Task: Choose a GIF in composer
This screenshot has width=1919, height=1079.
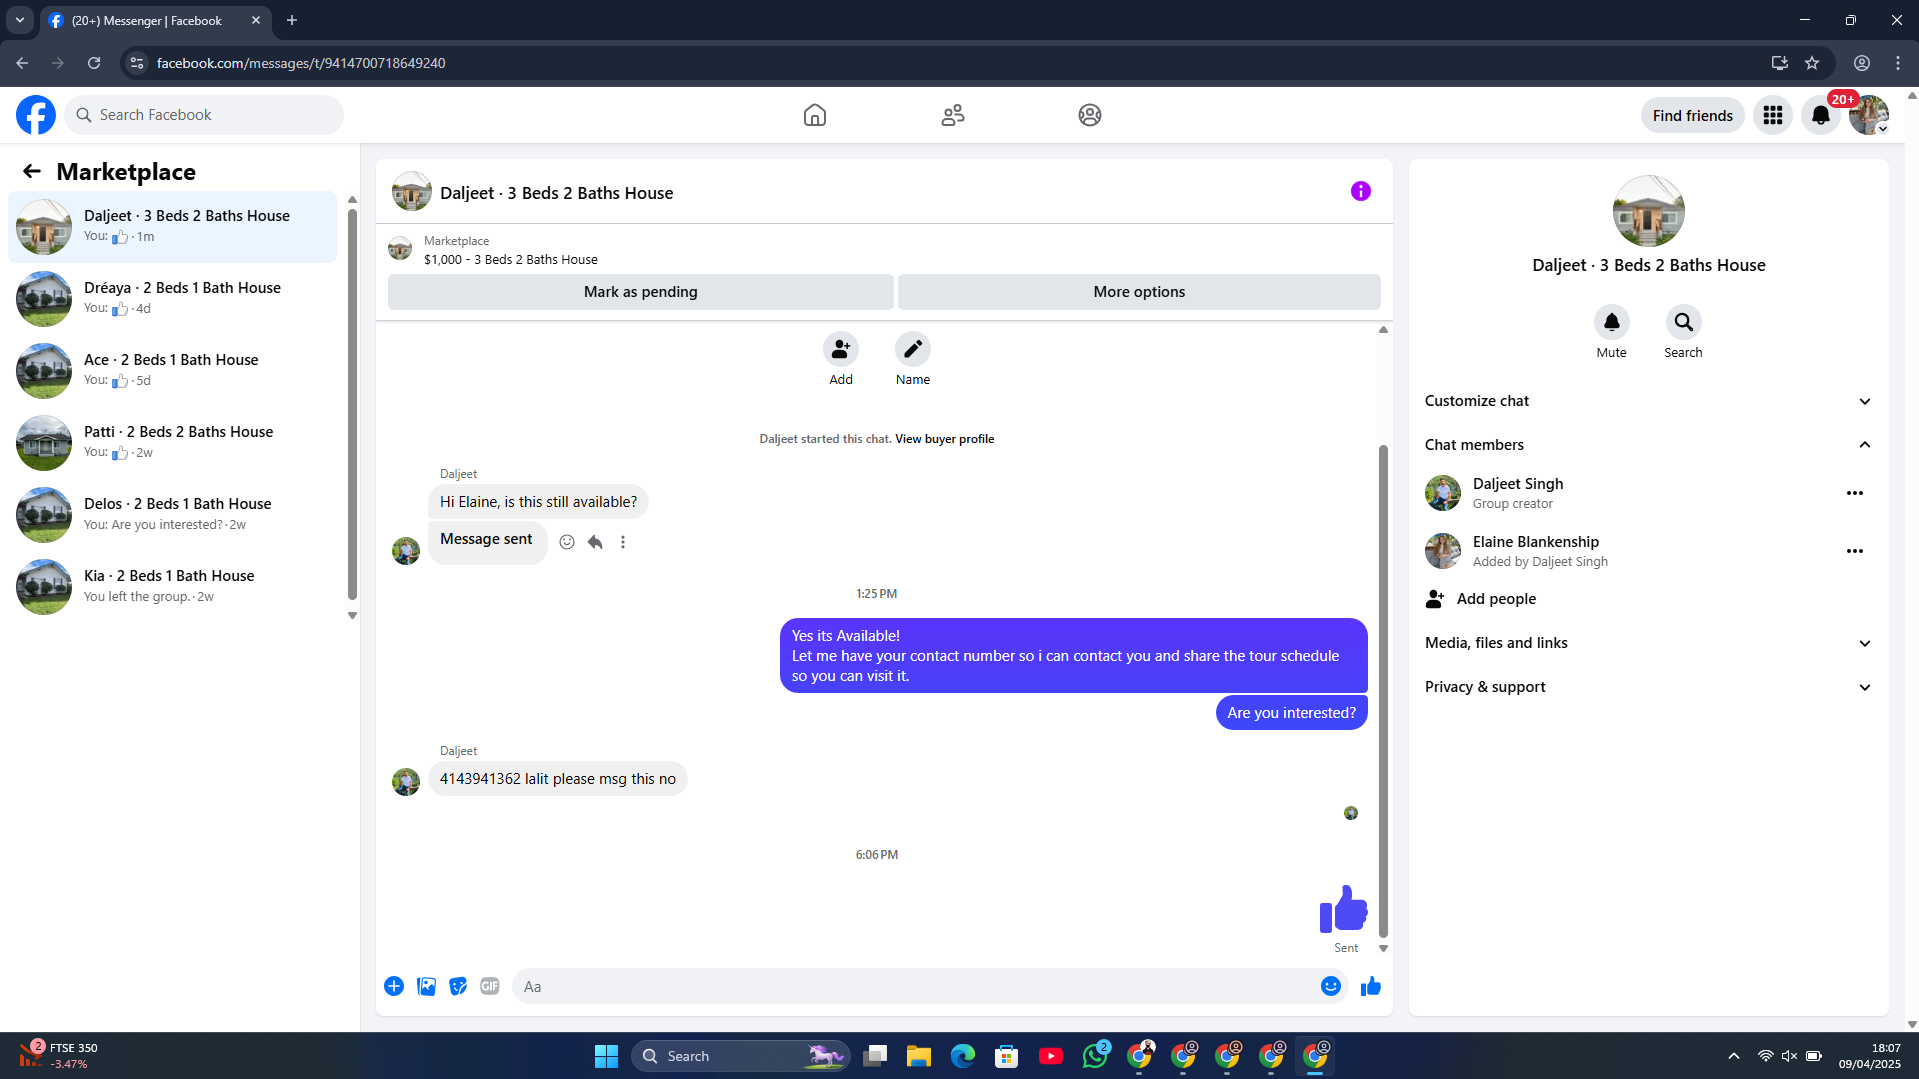Action: click(490, 986)
